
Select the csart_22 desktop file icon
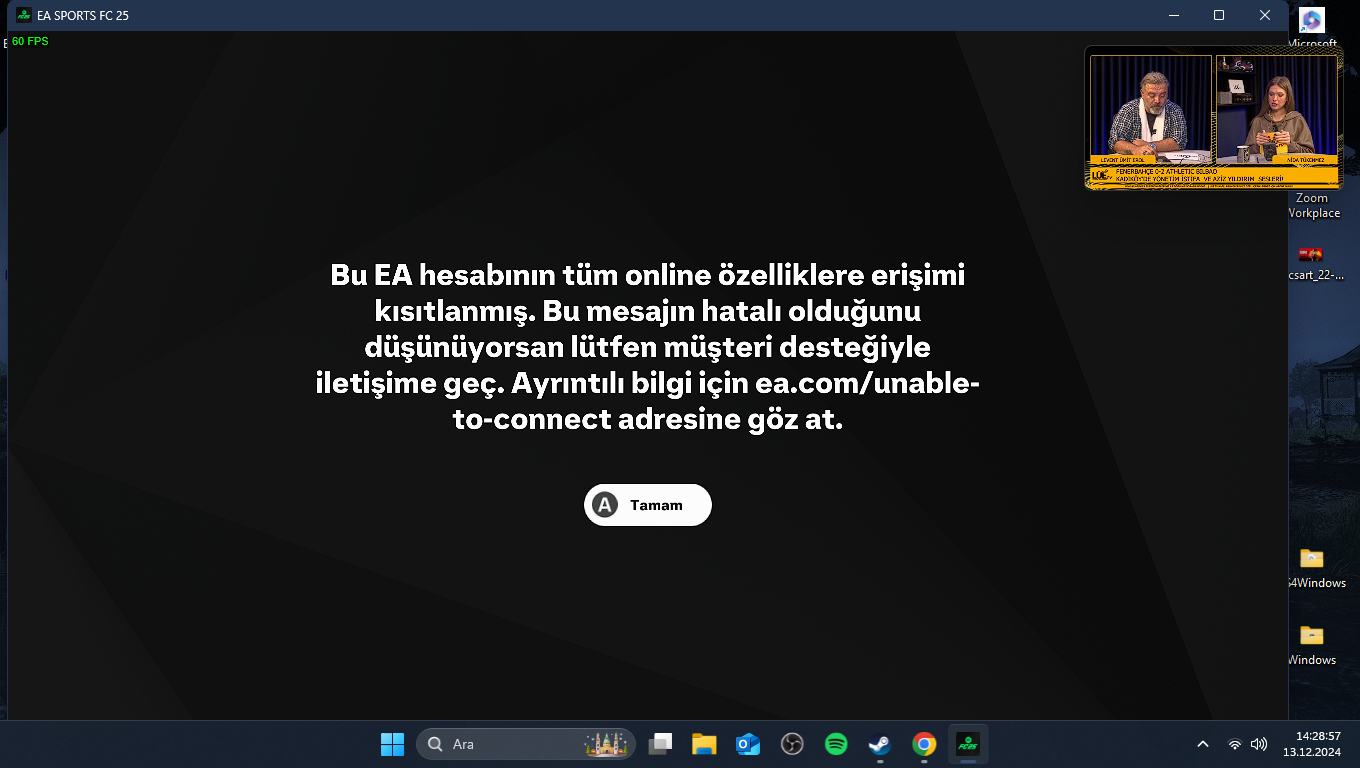(x=1311, y=253)
